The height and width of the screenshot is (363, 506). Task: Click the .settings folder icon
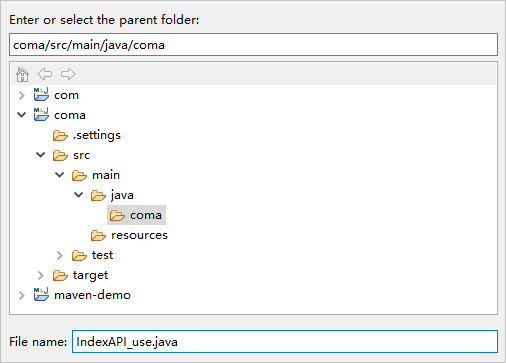(x=60, y=135)
